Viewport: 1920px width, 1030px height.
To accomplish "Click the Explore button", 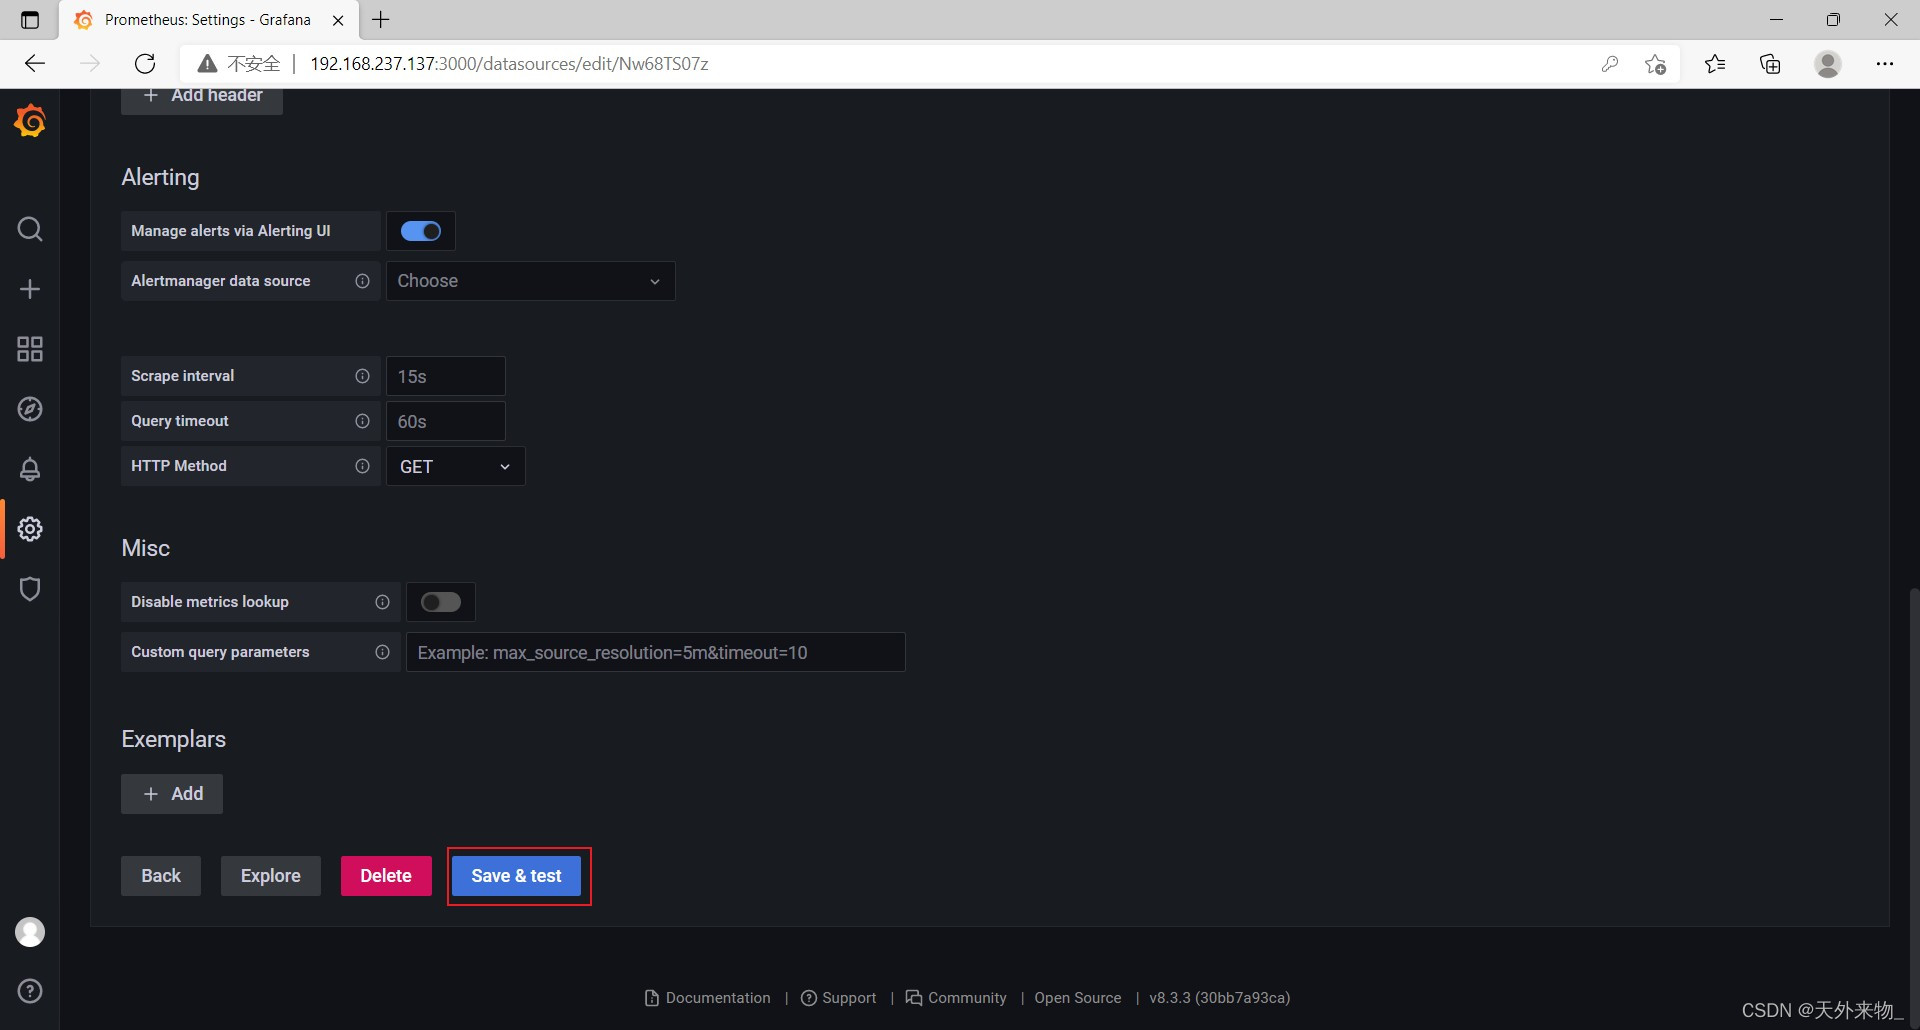I will click(x=271, y=876).
